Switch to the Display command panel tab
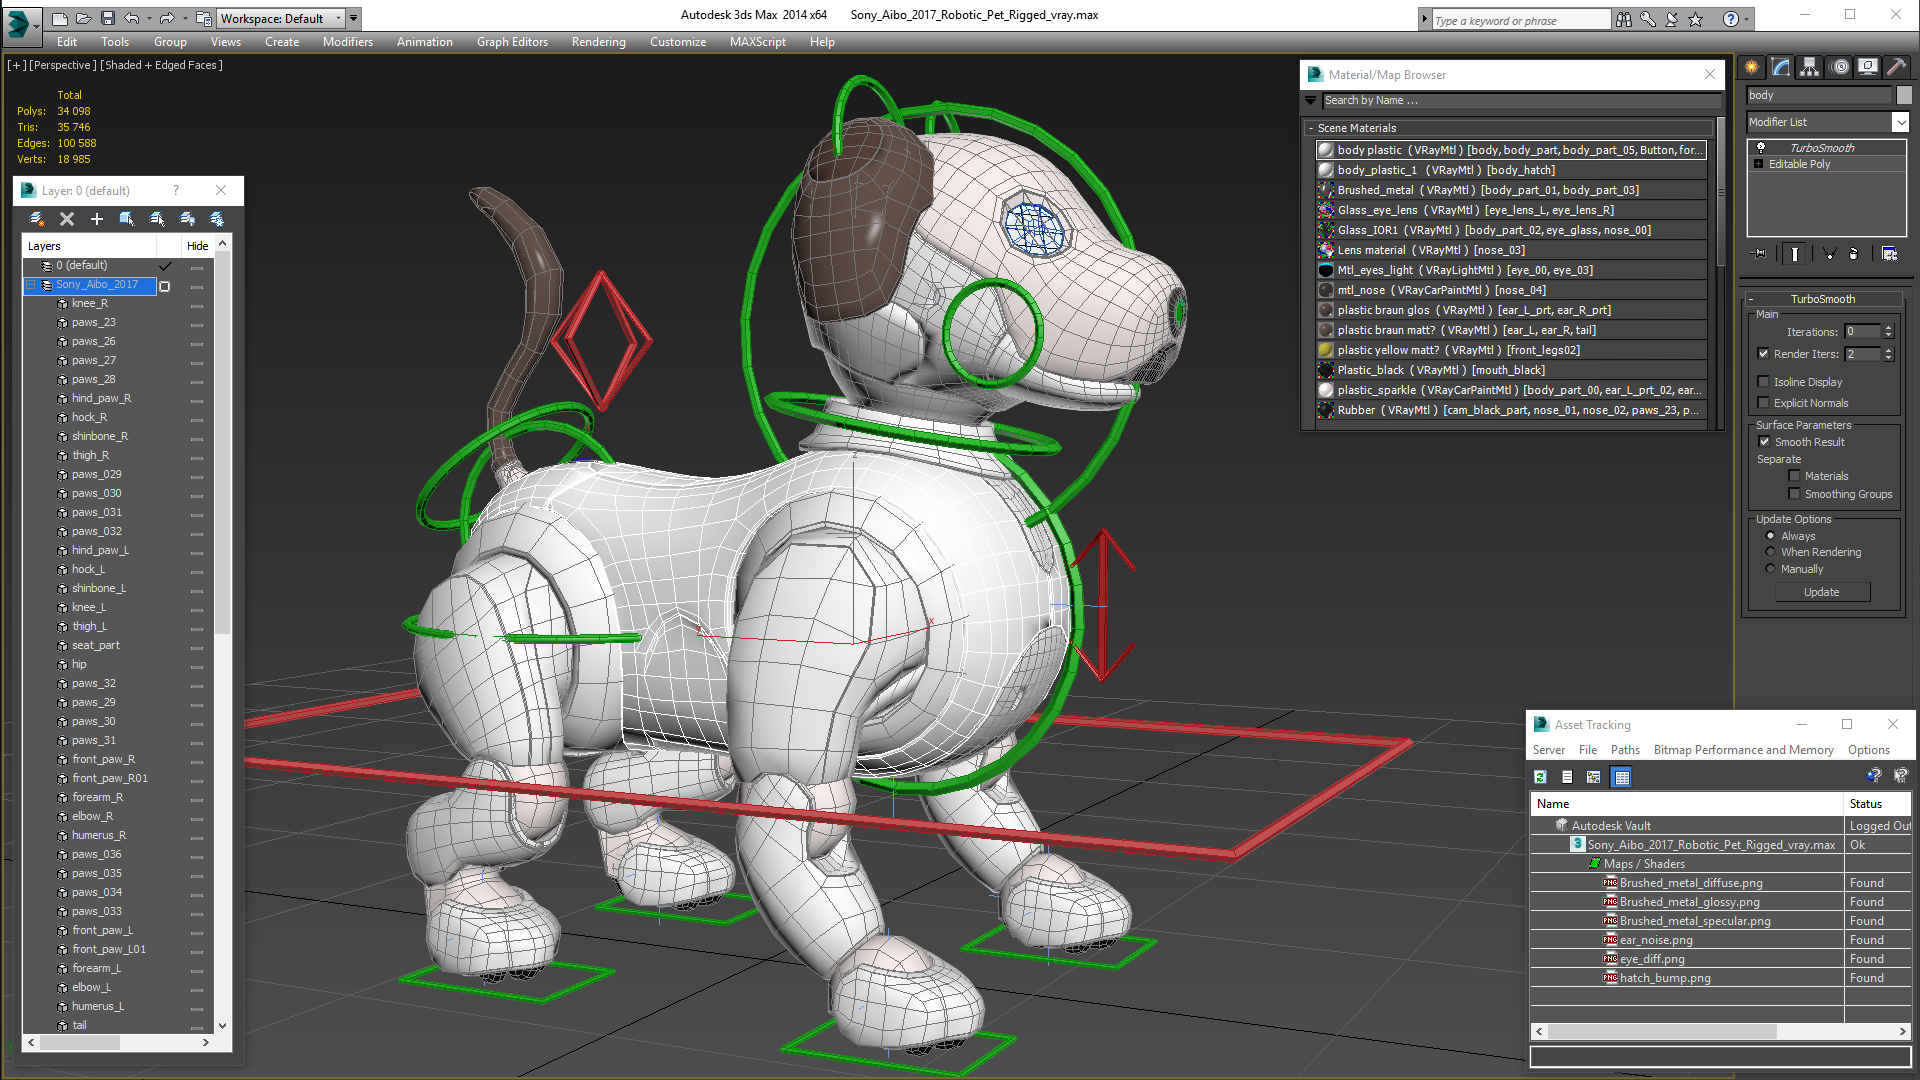The image size is (1920, 1080). click(x=1868, y=67)
